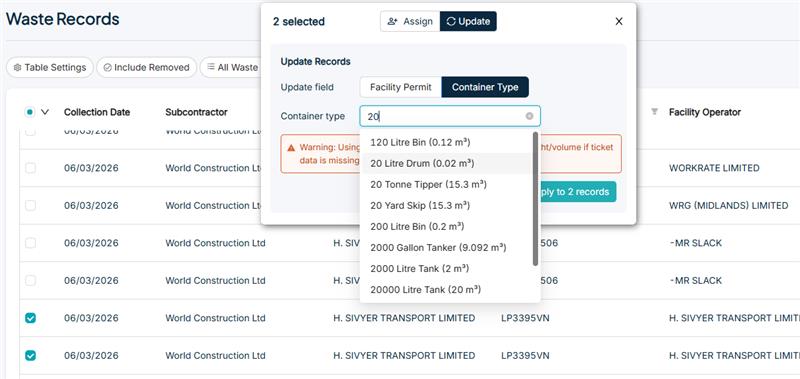
Task: Clear the container type search field
Action: tap(529, 116)
